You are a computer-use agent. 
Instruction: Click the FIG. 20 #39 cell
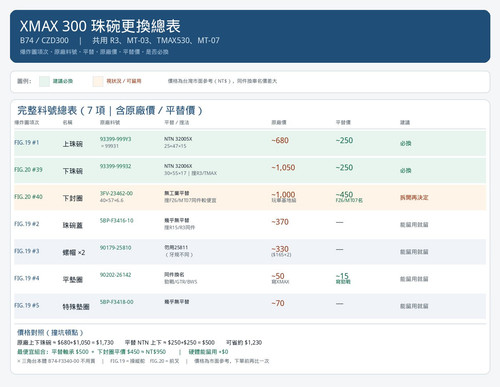click(28, 170)
